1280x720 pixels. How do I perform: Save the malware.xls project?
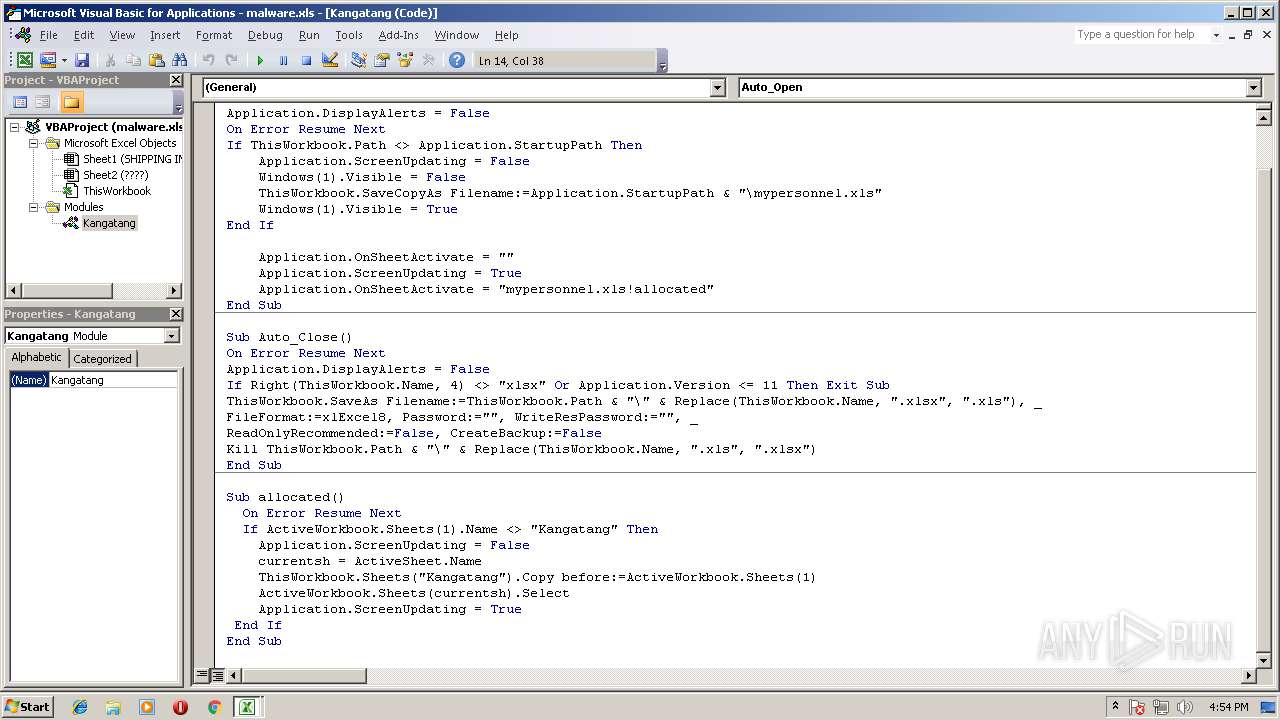tap(82, 60)
